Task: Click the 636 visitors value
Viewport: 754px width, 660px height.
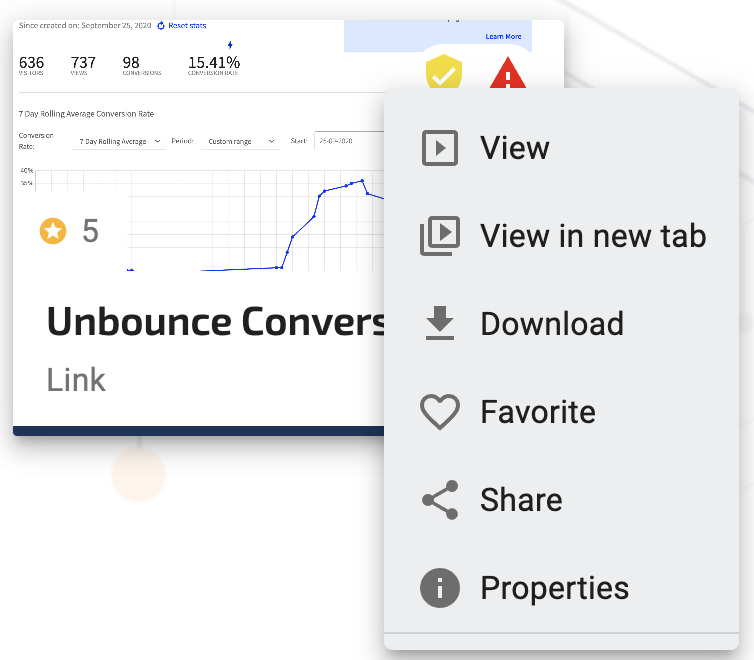Action: (31, 62)
